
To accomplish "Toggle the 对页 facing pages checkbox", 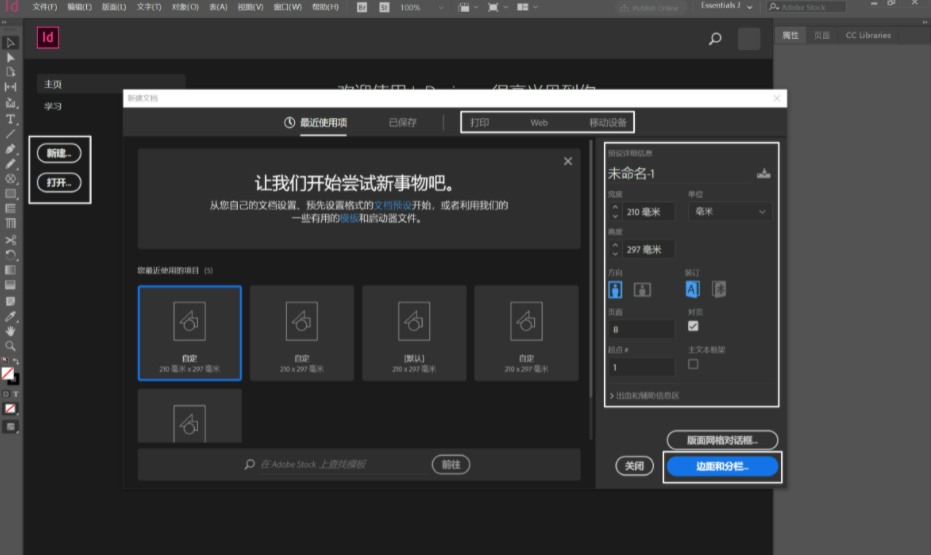I will (693, 326).
